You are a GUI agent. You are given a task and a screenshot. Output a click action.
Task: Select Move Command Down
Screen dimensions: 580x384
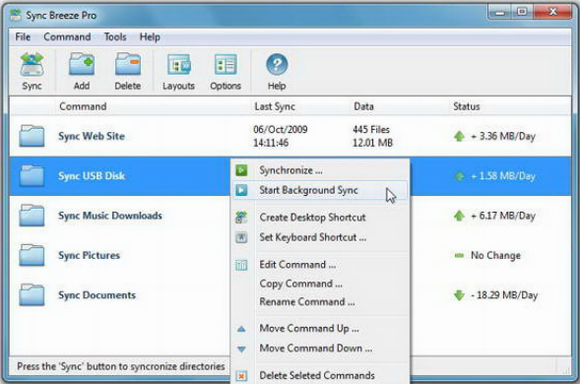pyautogui.click(x=321, y=348)
